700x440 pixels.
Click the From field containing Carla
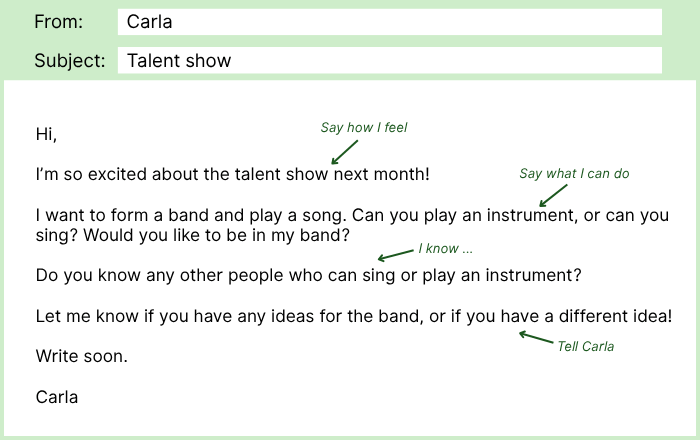tap(389, 22)
